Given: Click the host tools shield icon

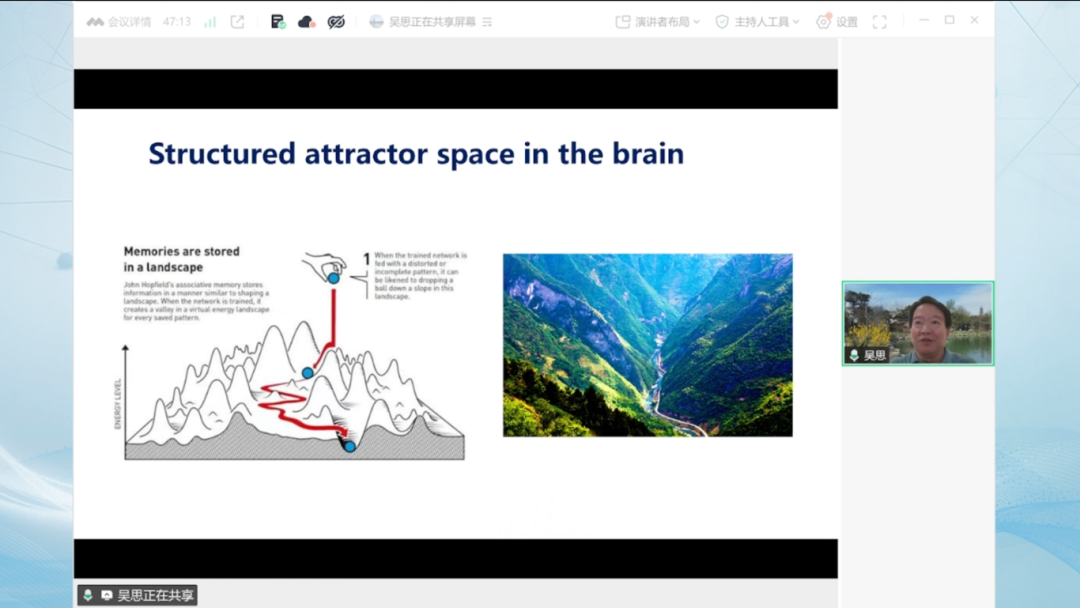Looking at the screenshot, I should click(x=722, y=22).
